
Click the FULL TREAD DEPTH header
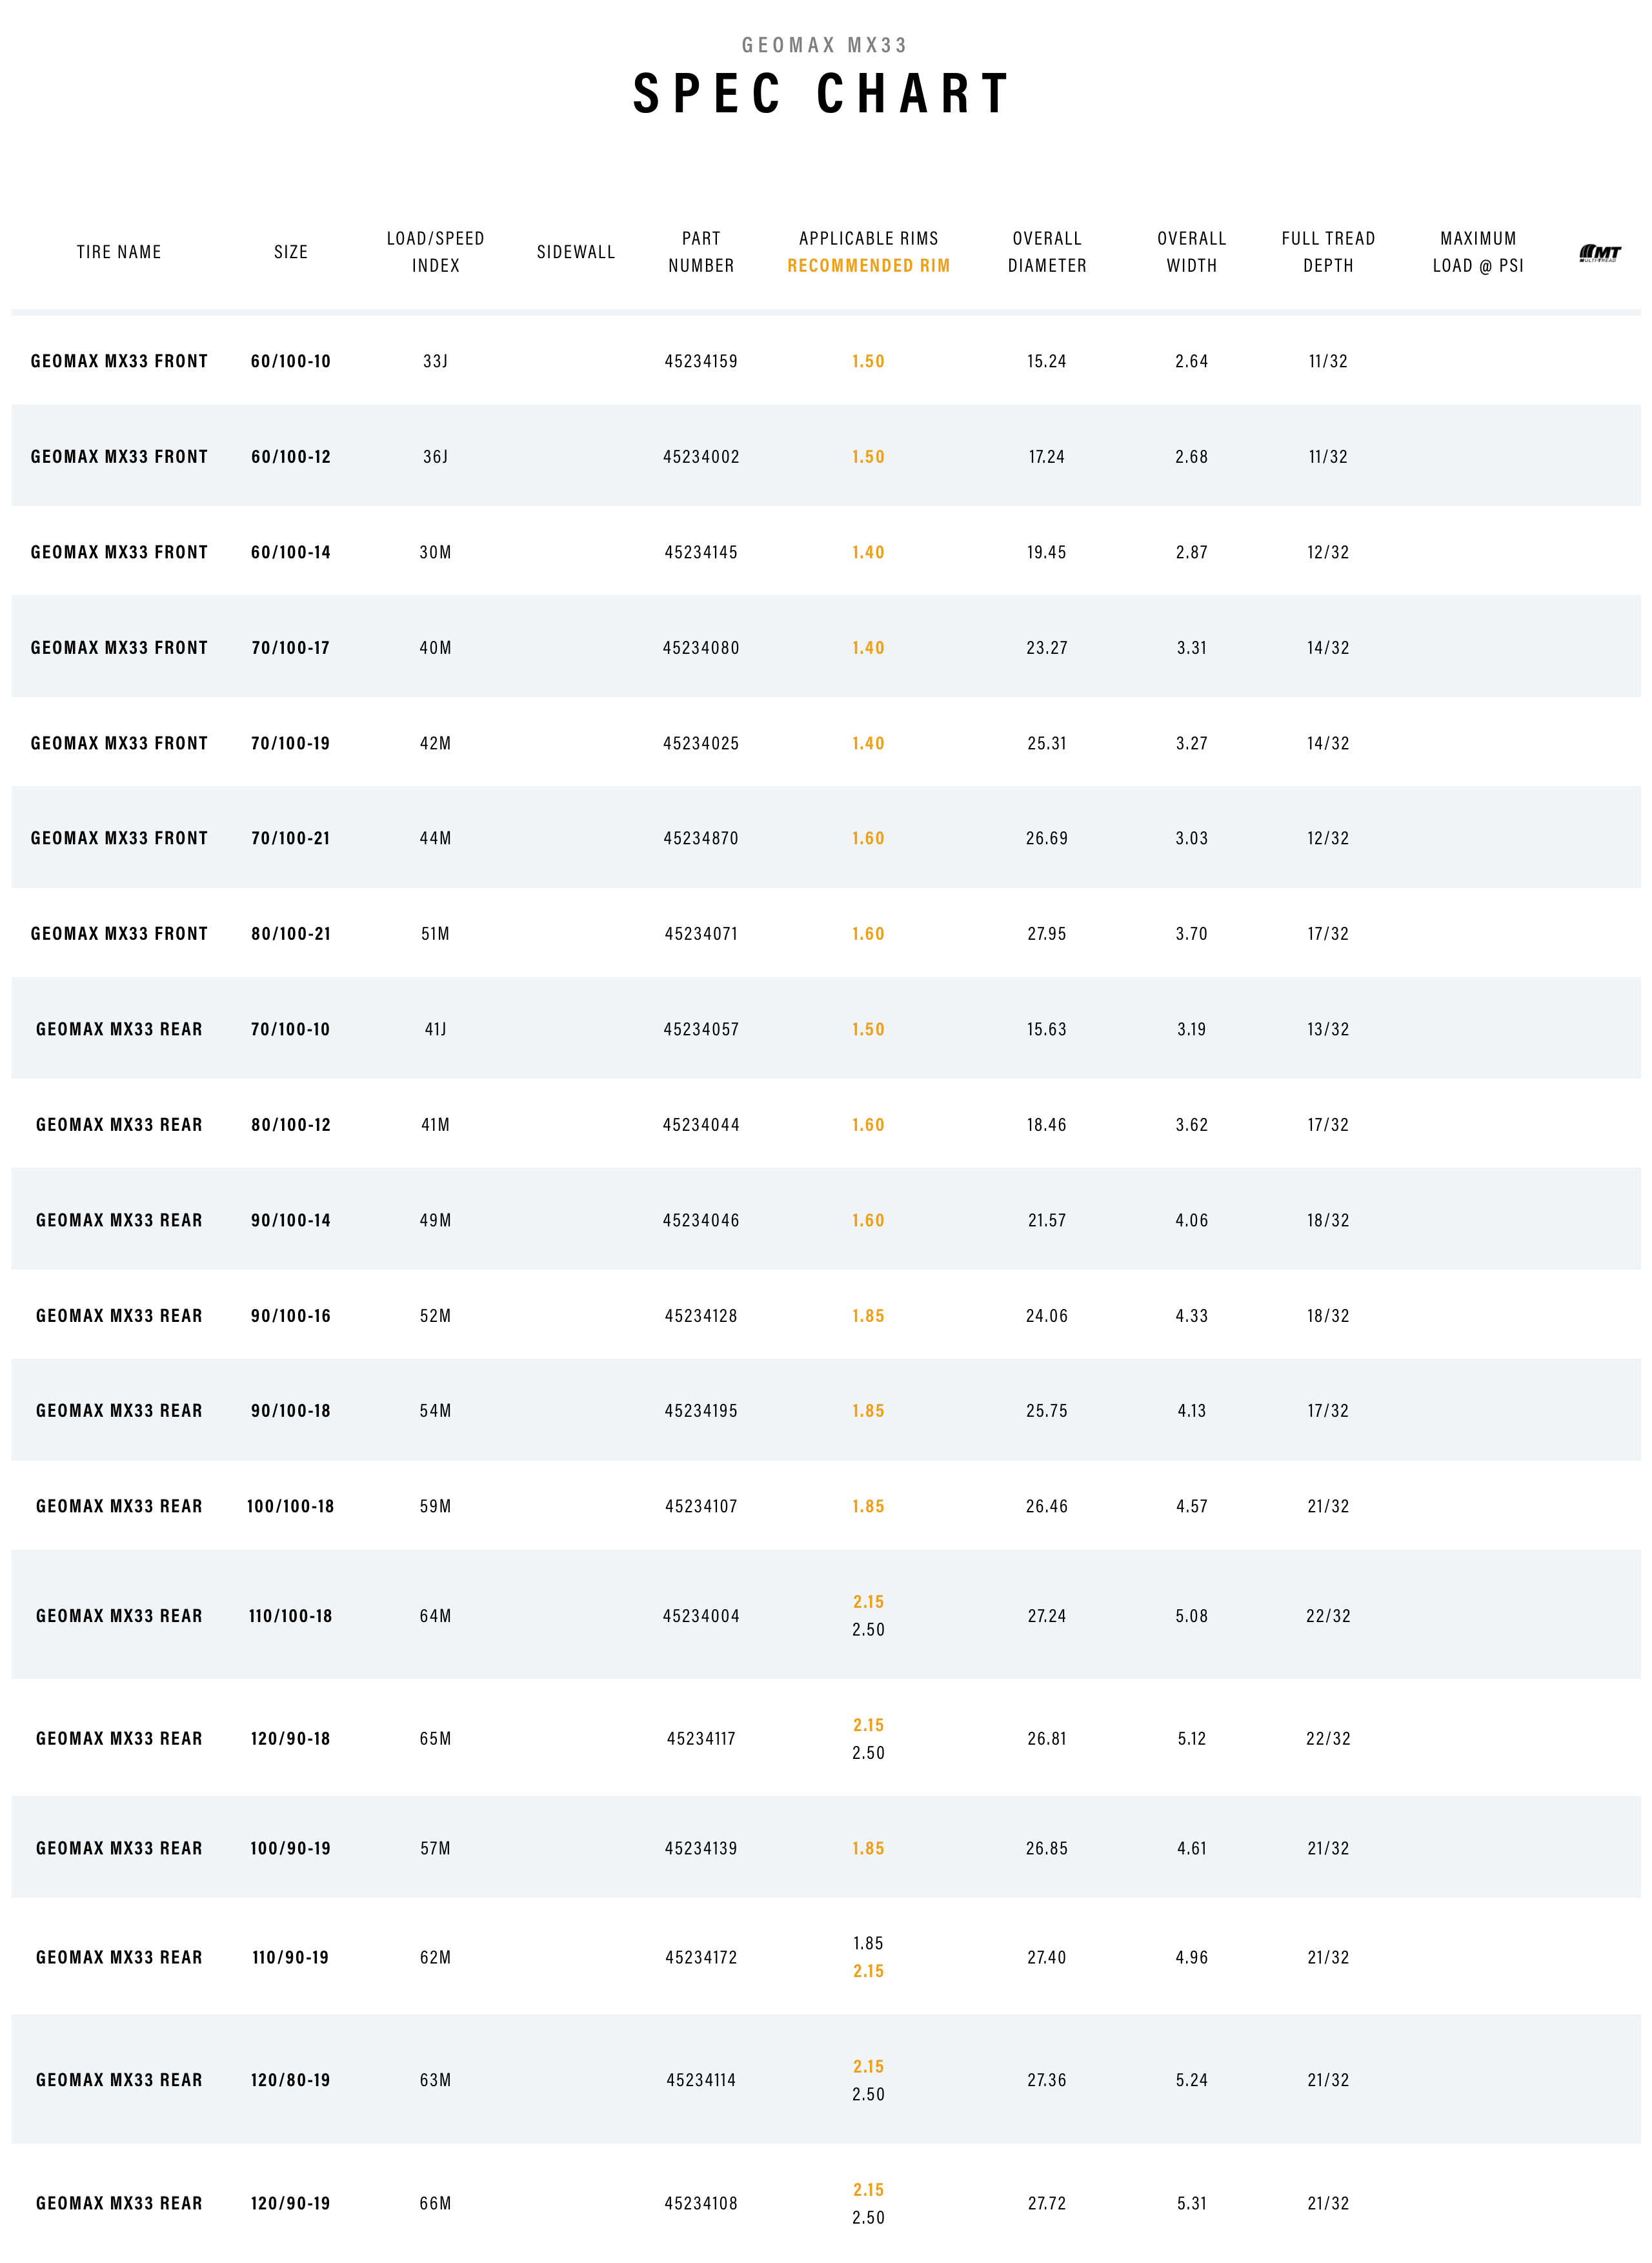click(1328, 252)
